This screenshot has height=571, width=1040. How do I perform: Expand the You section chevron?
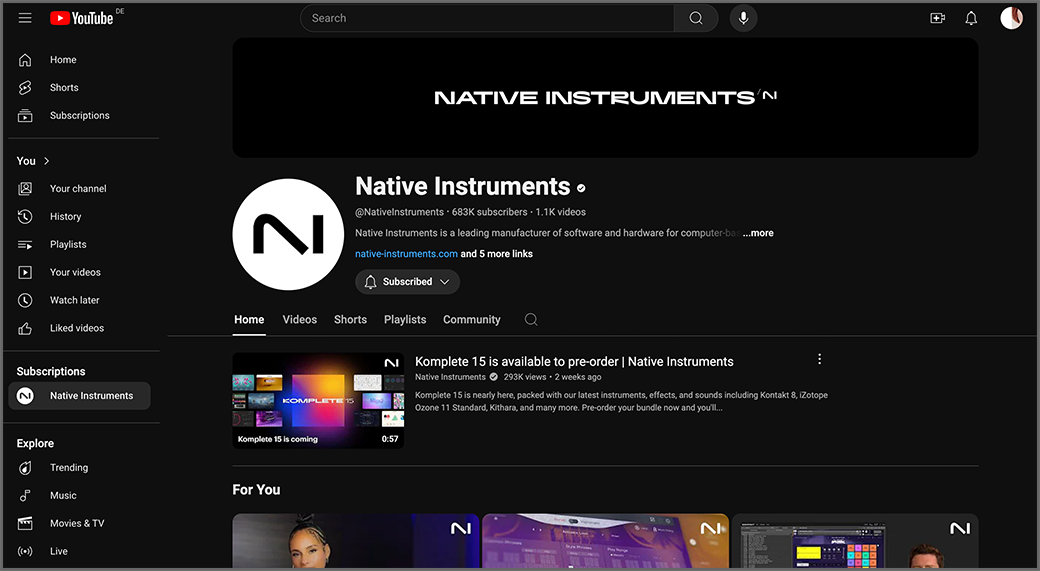tap(46, 160)
